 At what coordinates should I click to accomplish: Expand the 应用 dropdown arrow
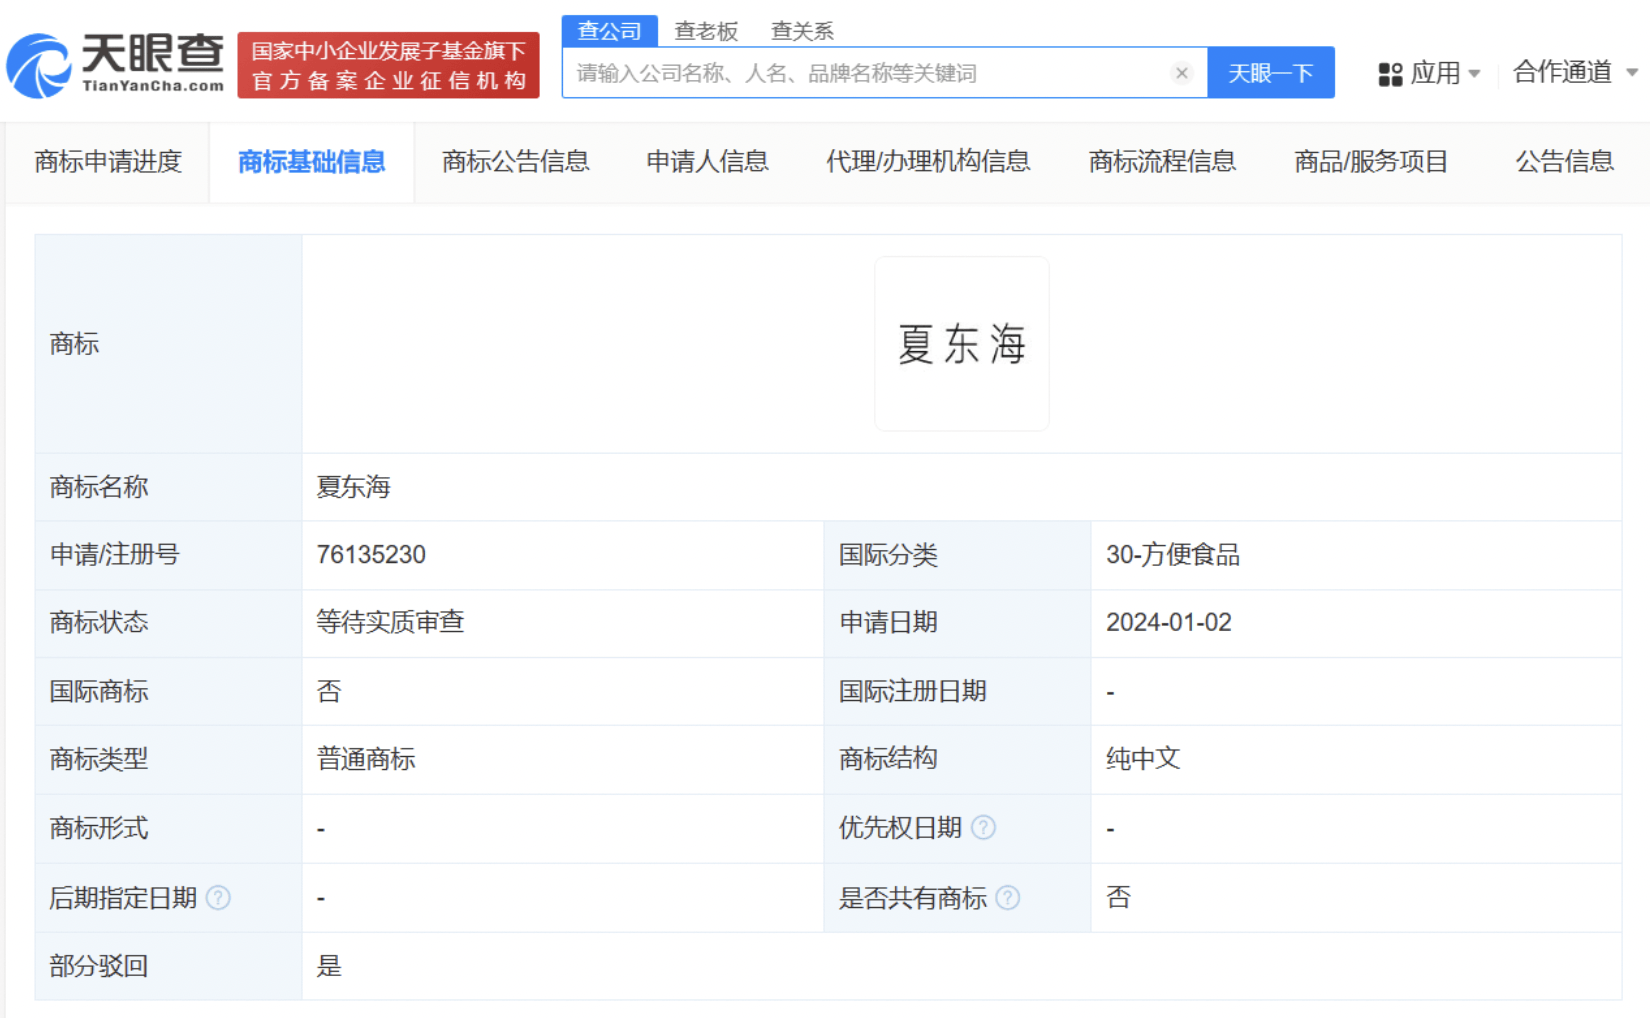tap(1474, 74)
